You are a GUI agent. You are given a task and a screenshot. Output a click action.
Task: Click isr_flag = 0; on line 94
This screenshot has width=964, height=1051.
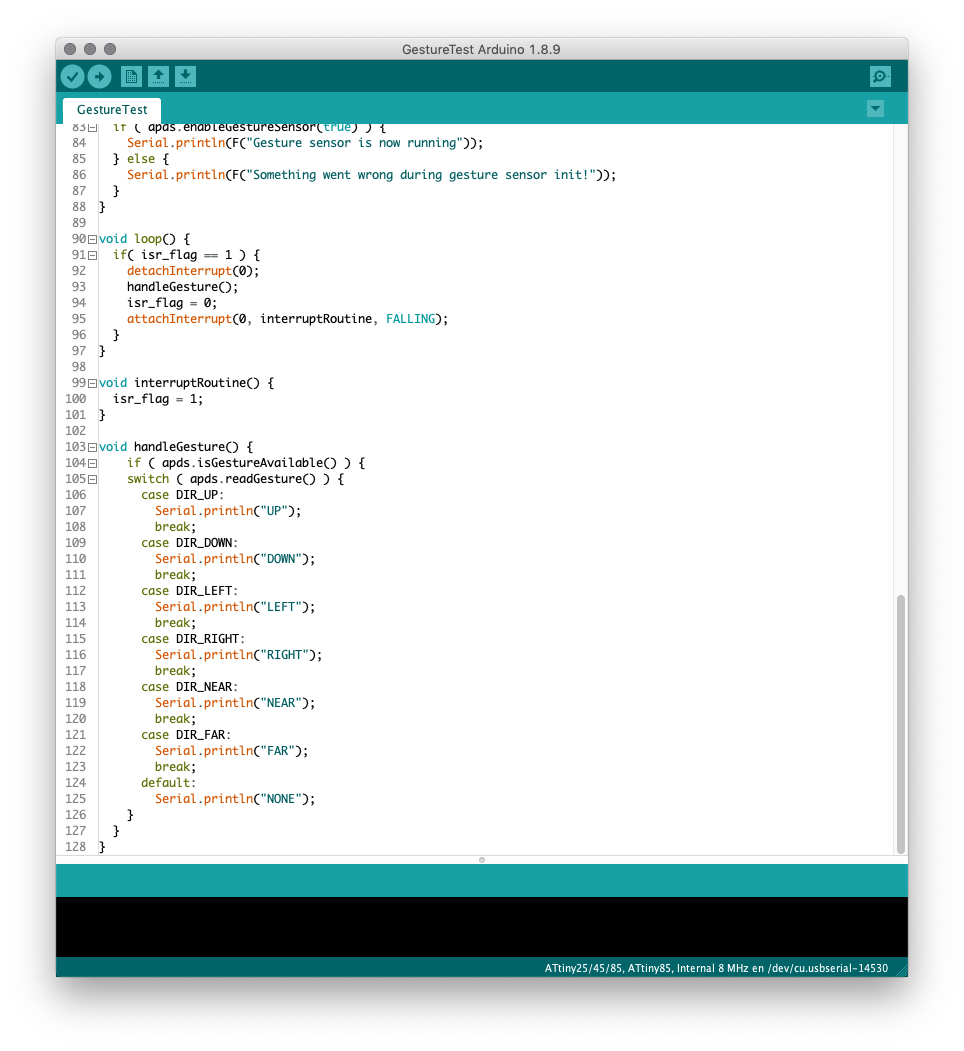[x=172, y=303]
